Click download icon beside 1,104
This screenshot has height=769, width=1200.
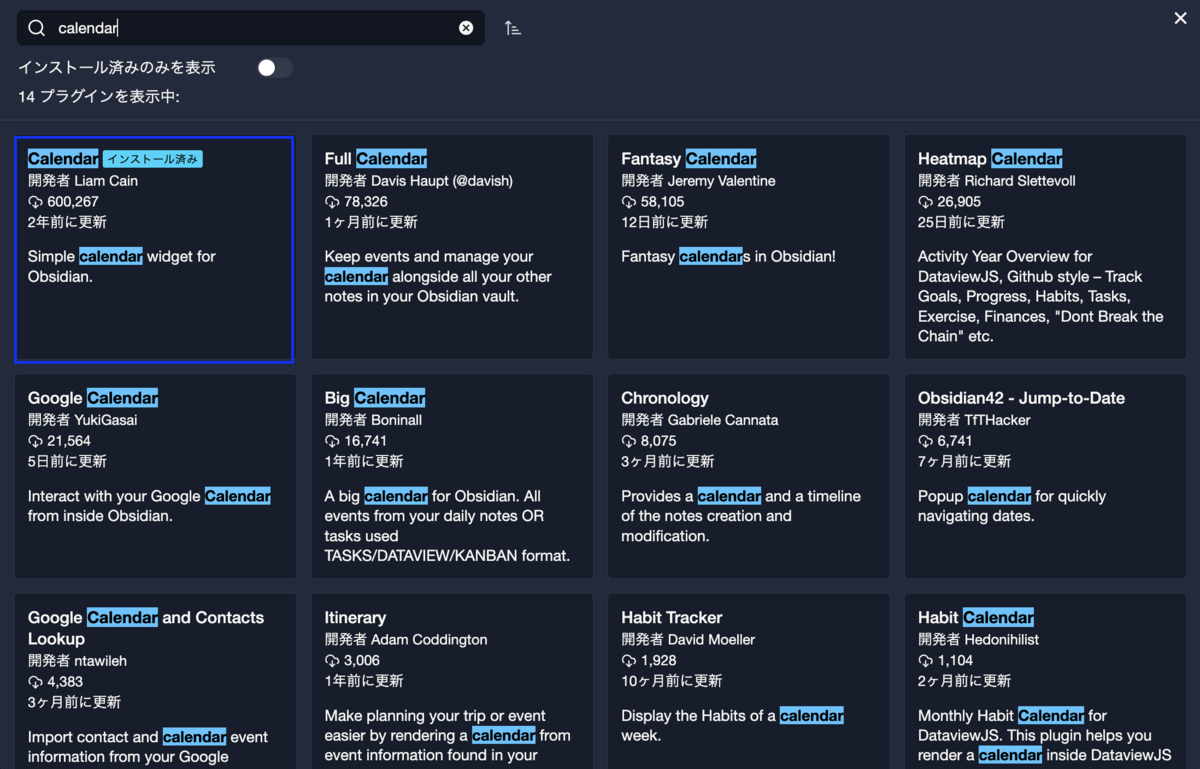click(x=926, y=661)
